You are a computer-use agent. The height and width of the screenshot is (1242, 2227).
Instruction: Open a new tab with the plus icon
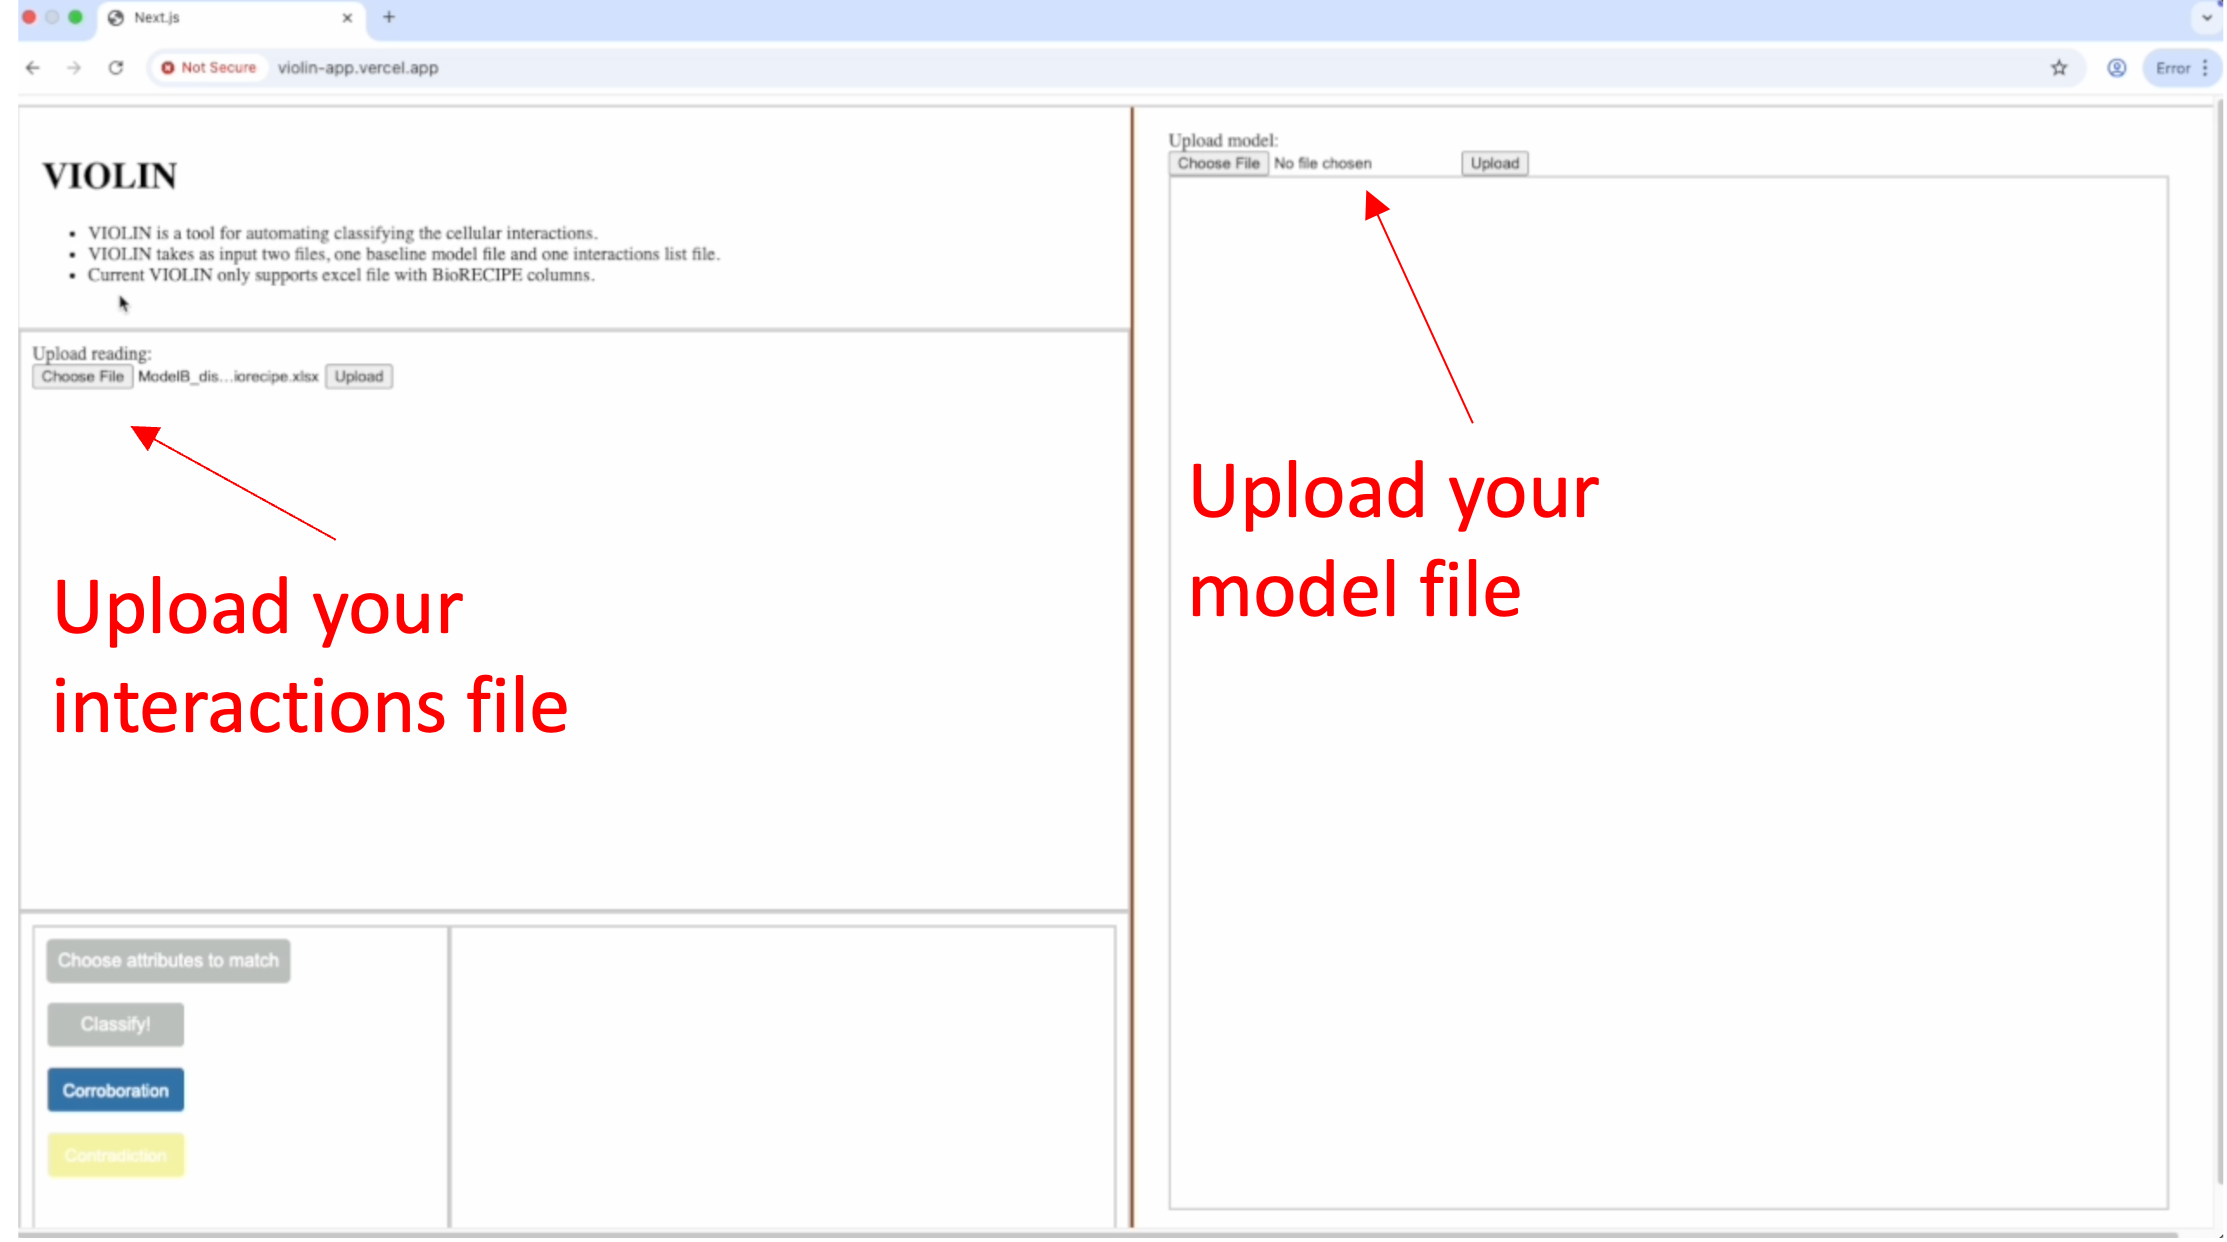click(389, 17)
